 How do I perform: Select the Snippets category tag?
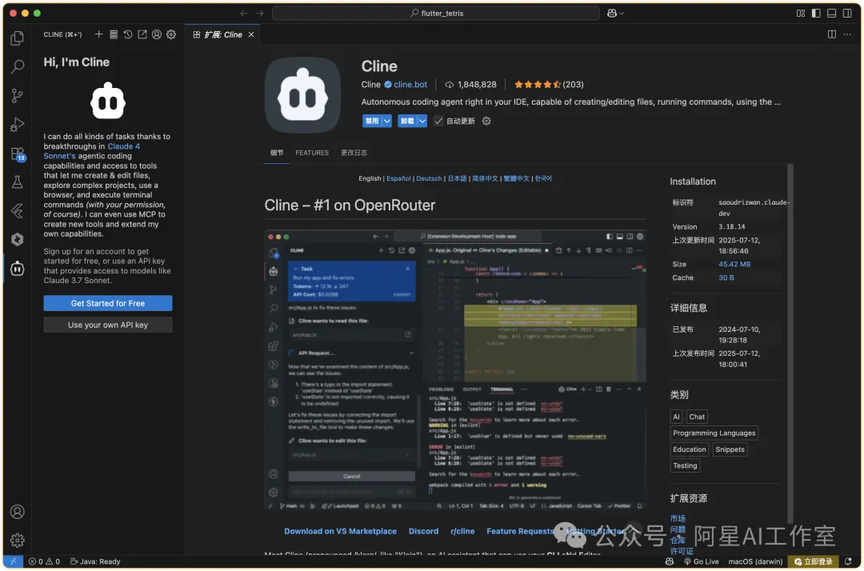[x=730, y=449]
